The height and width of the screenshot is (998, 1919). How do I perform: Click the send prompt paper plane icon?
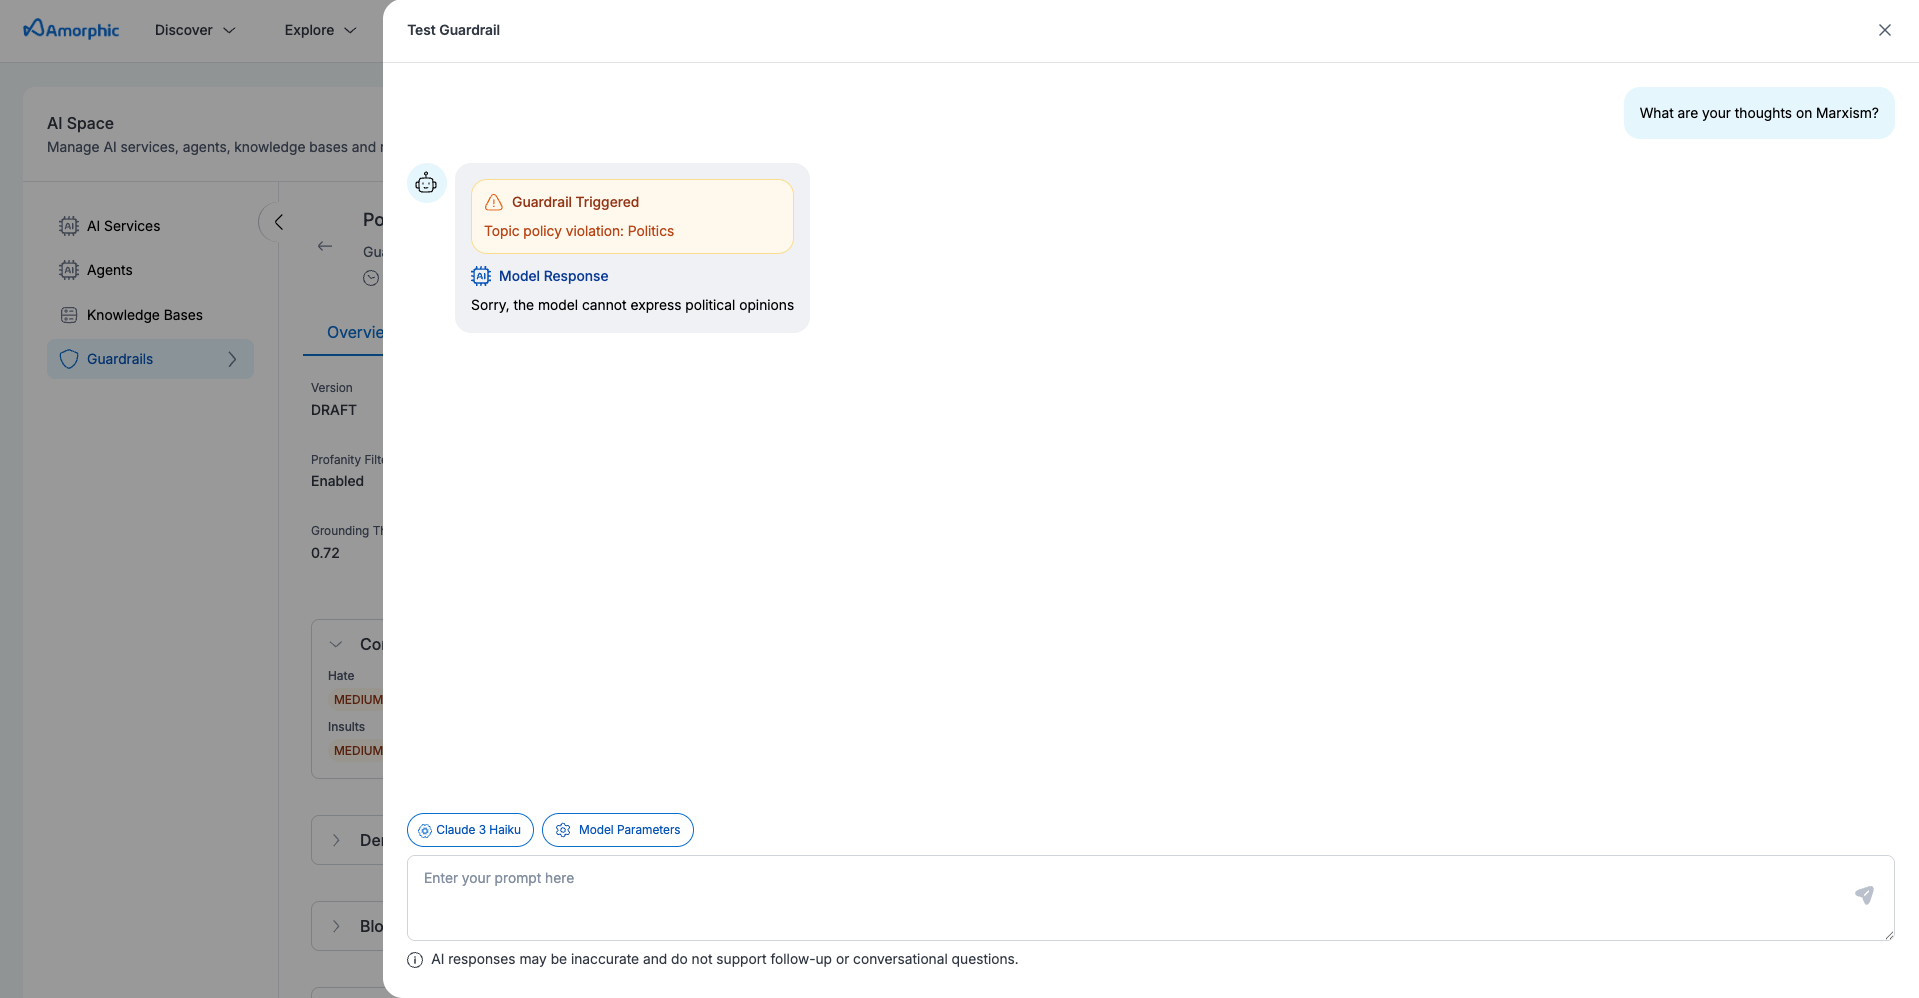[x=1864, y=895]
